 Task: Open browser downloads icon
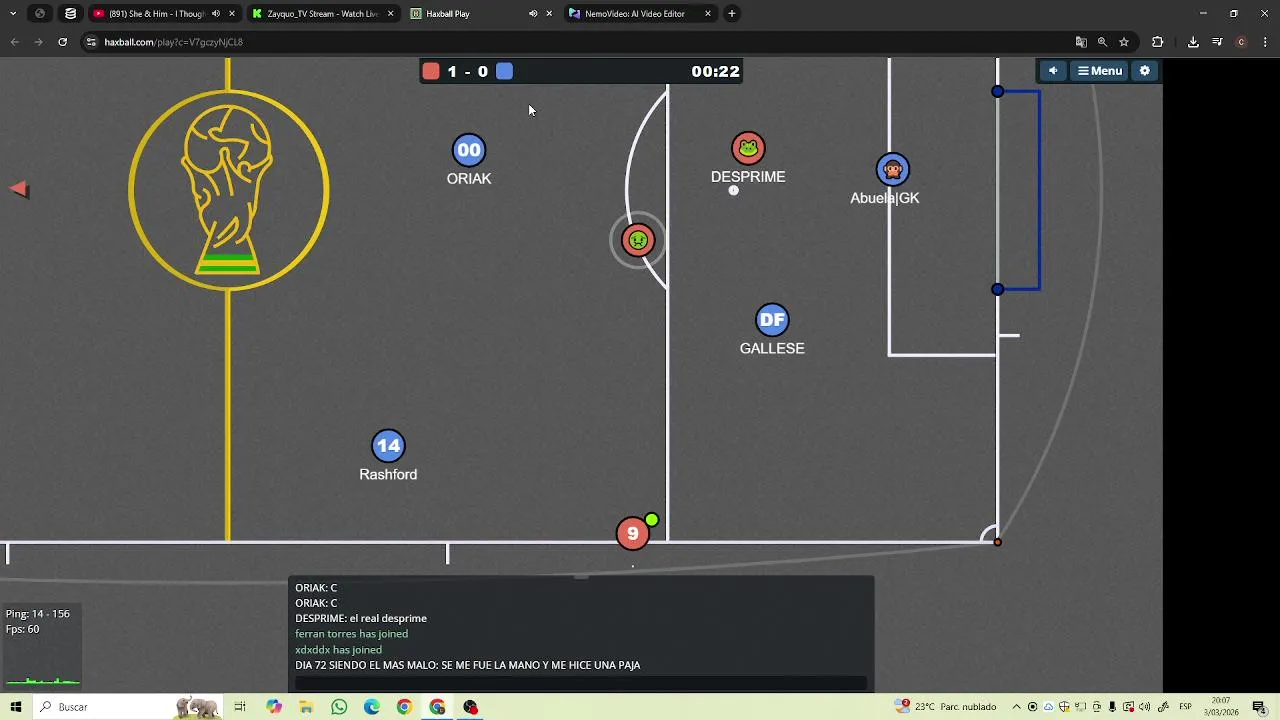[1193, 42]
